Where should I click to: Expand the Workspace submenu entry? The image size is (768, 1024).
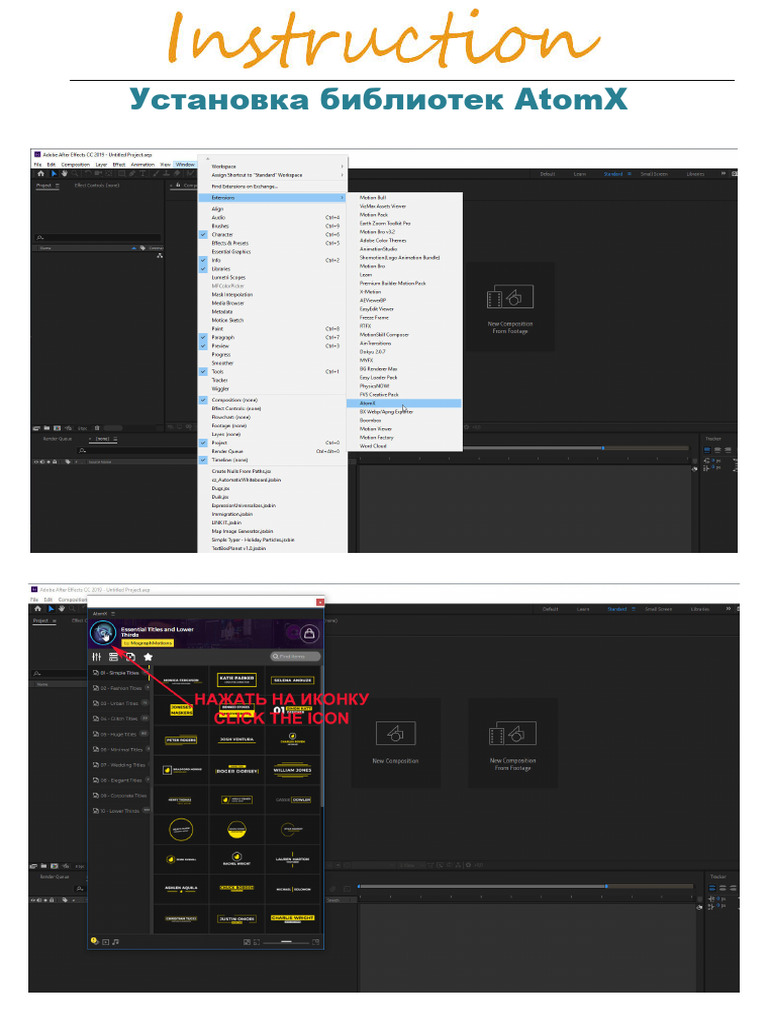pos(273,167)
